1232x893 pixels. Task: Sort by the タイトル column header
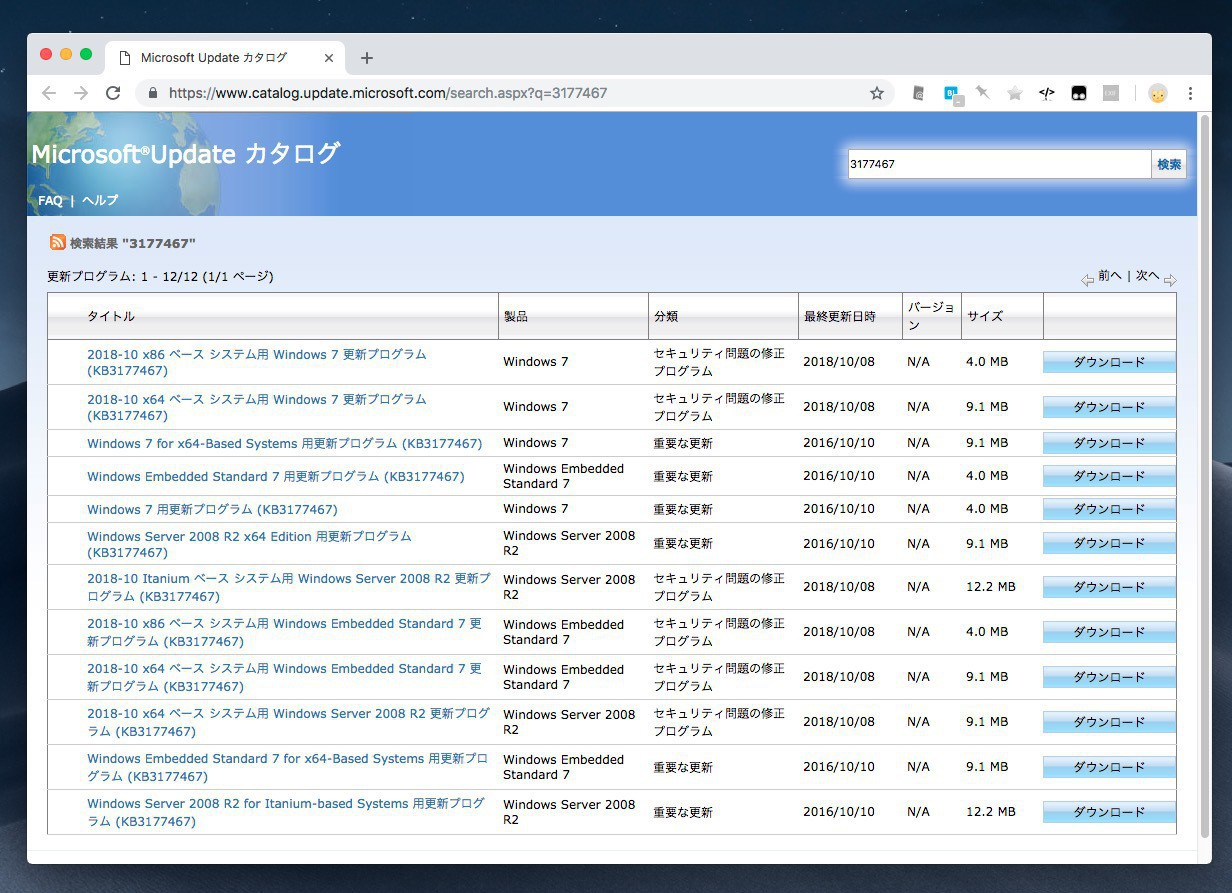pyautogui.click(x=111, y=316)
